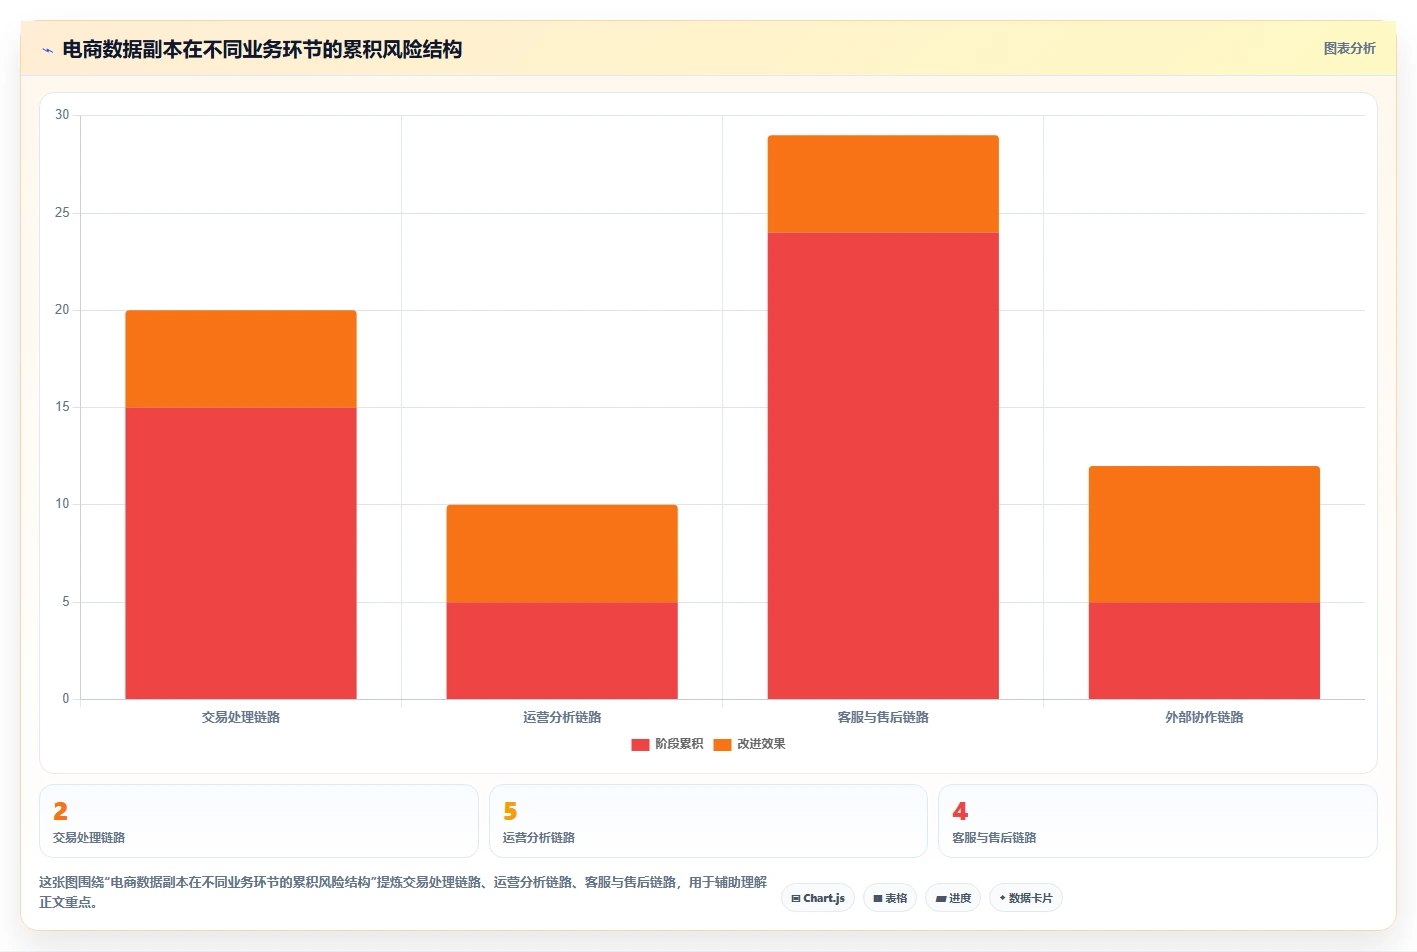Click the icon inside the 表格 tag
This screenshot has height=952, width=1417.
coord(878,899)
